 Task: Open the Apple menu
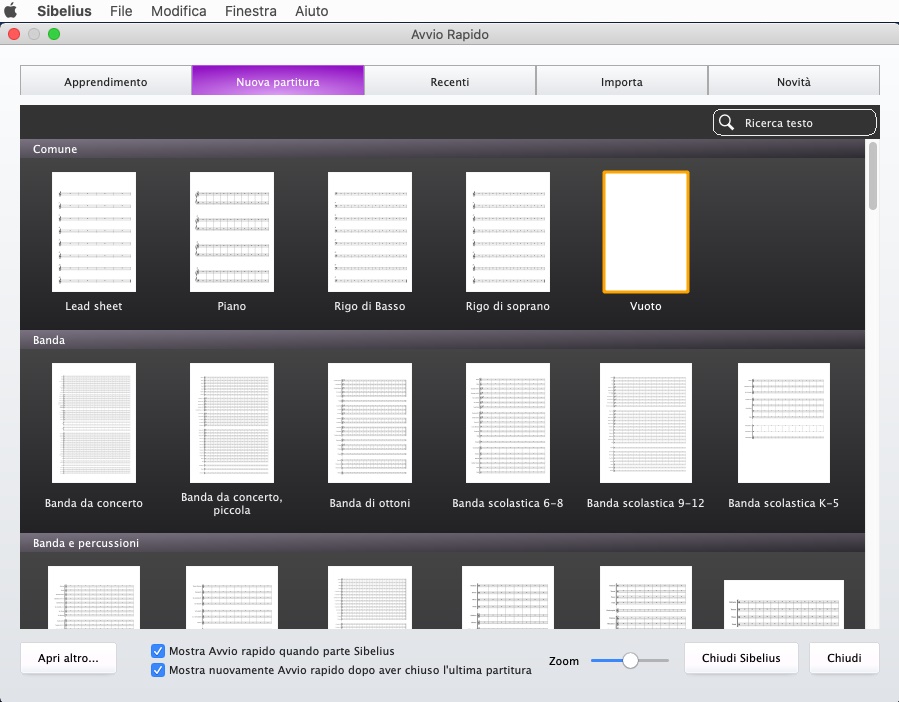pyautogui.click(x=10, y=11)
